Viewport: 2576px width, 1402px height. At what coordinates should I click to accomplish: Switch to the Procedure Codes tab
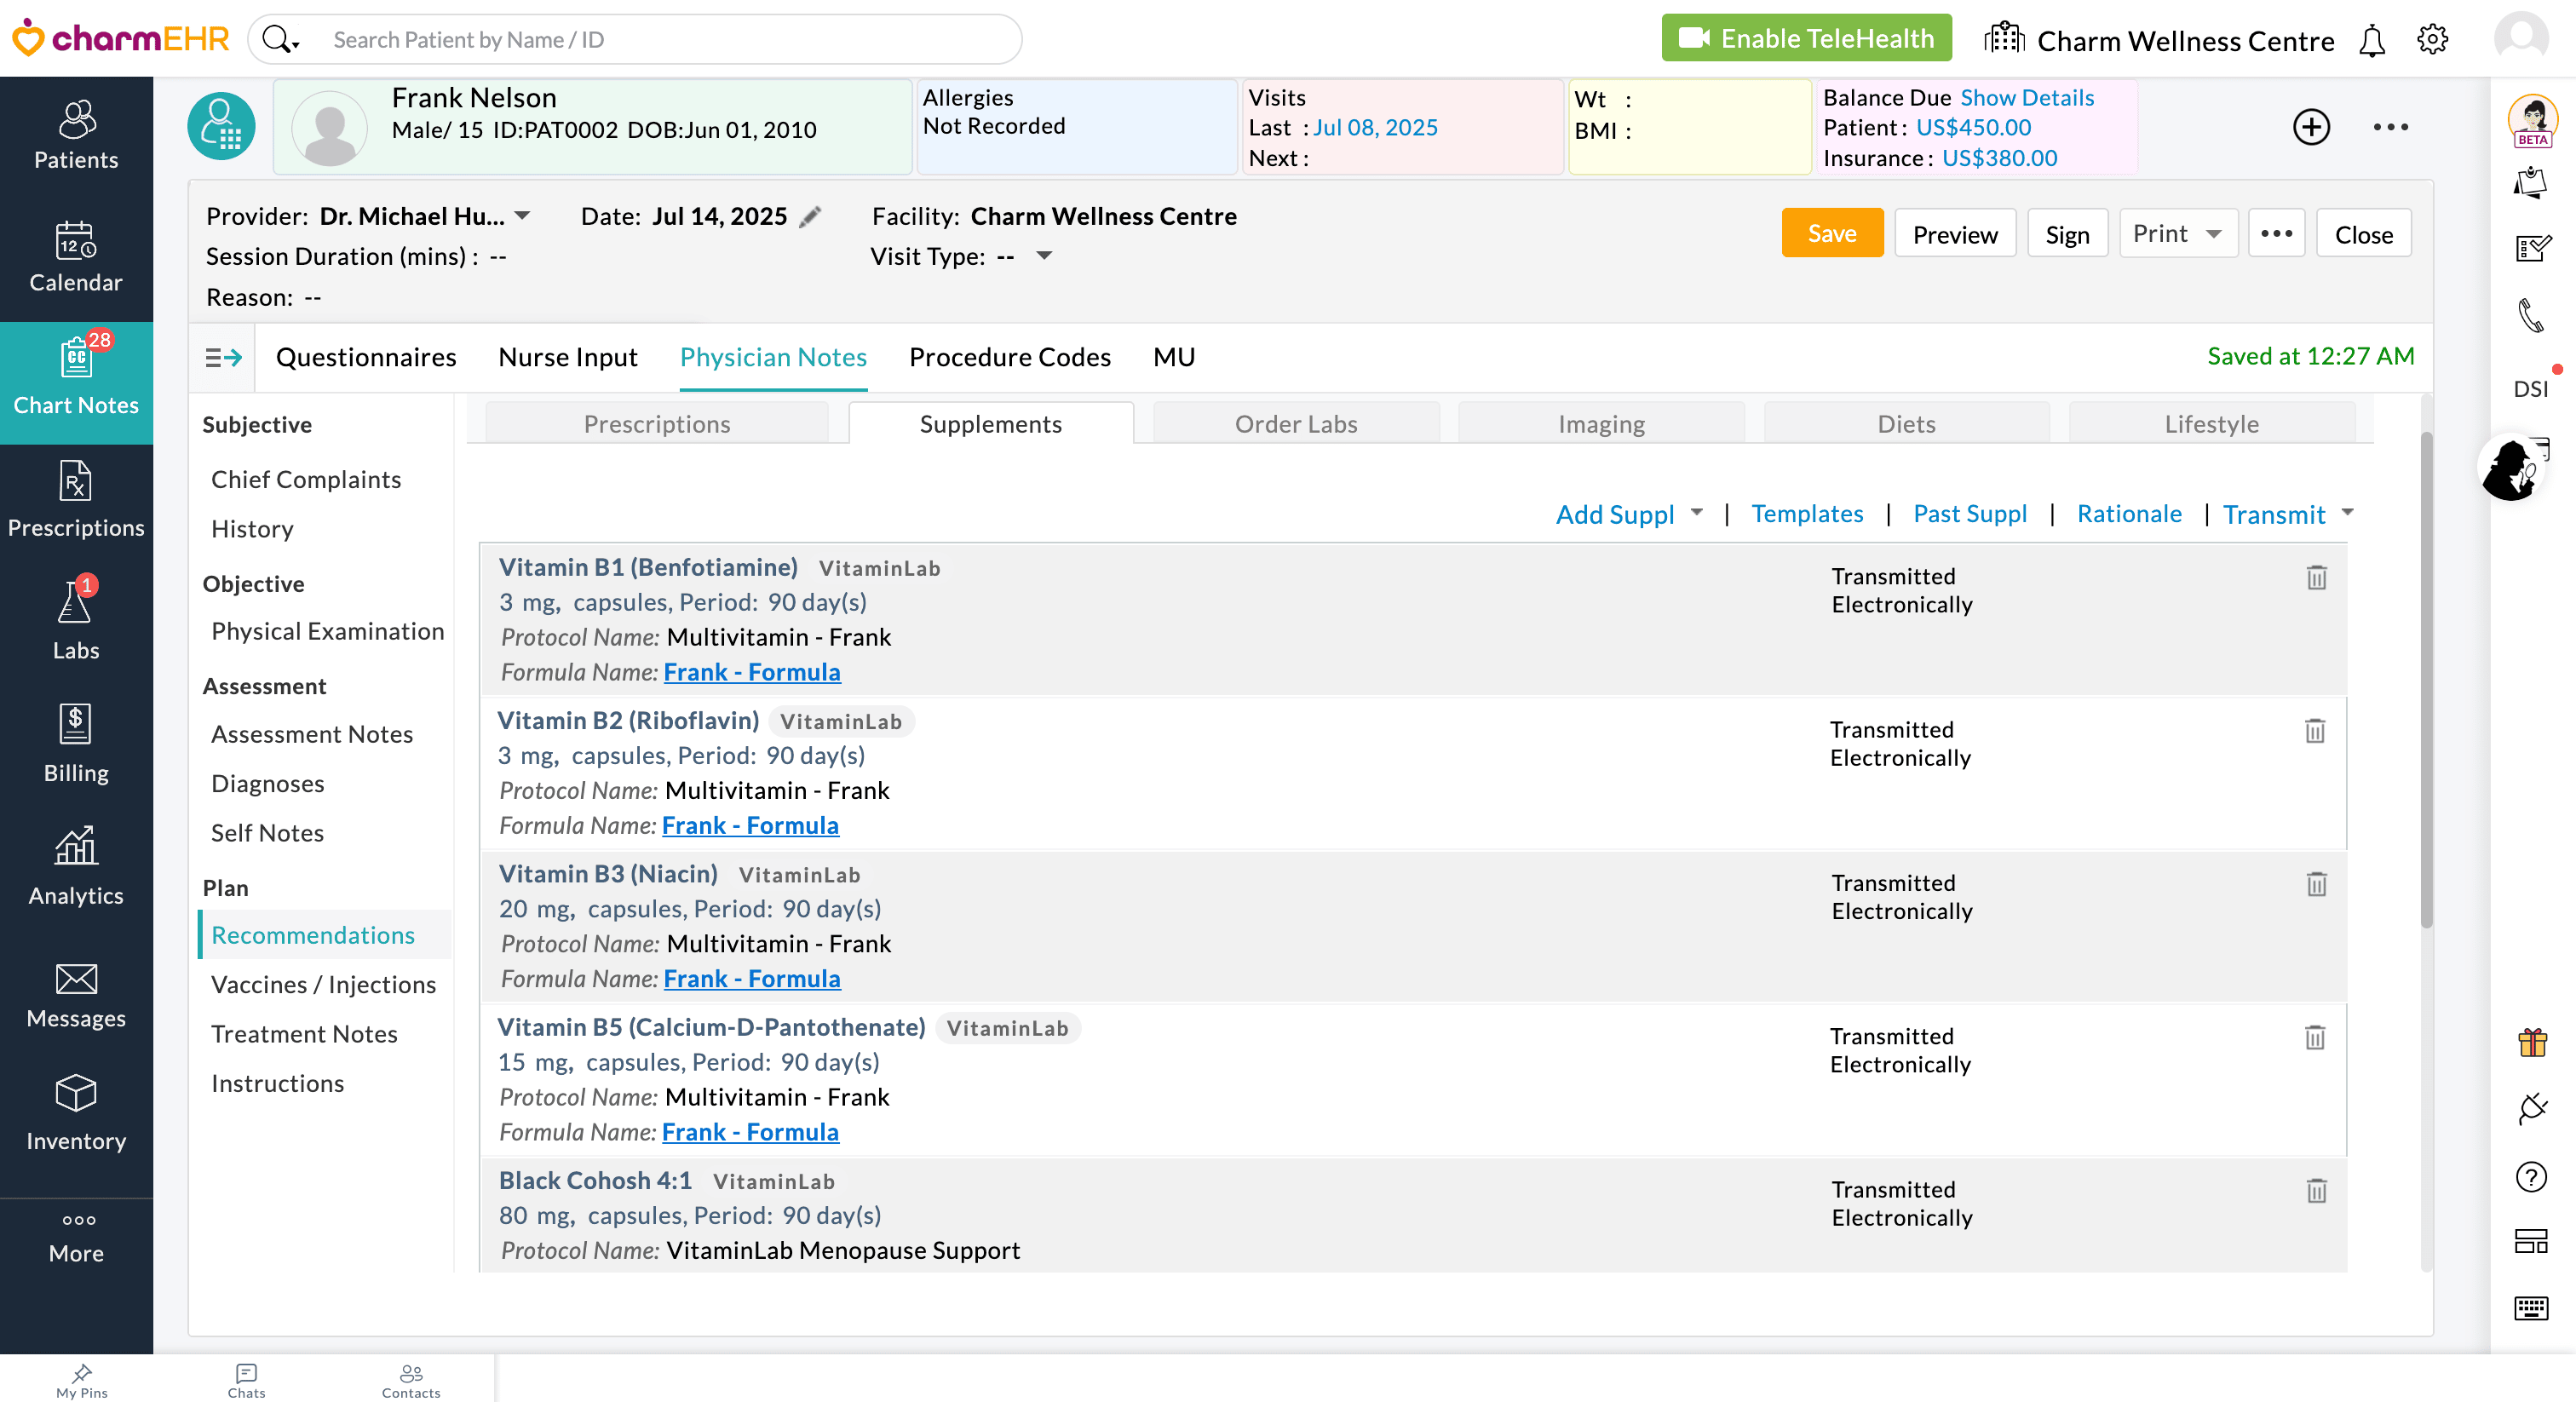pos(1009,357)
